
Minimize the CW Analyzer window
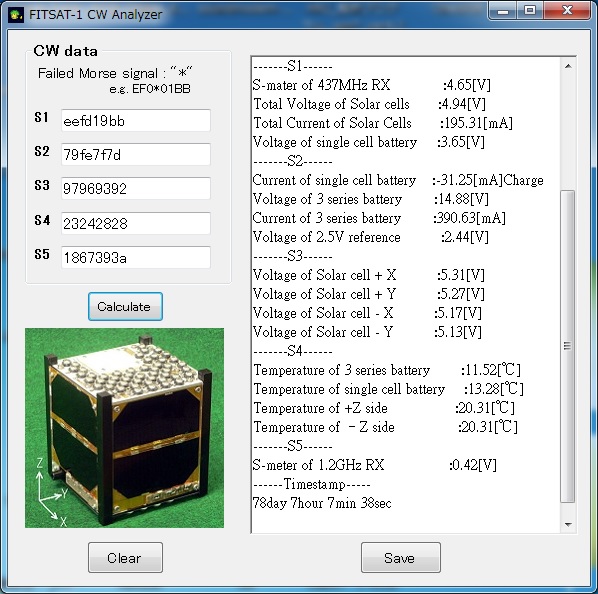click(x=503, y=10)
